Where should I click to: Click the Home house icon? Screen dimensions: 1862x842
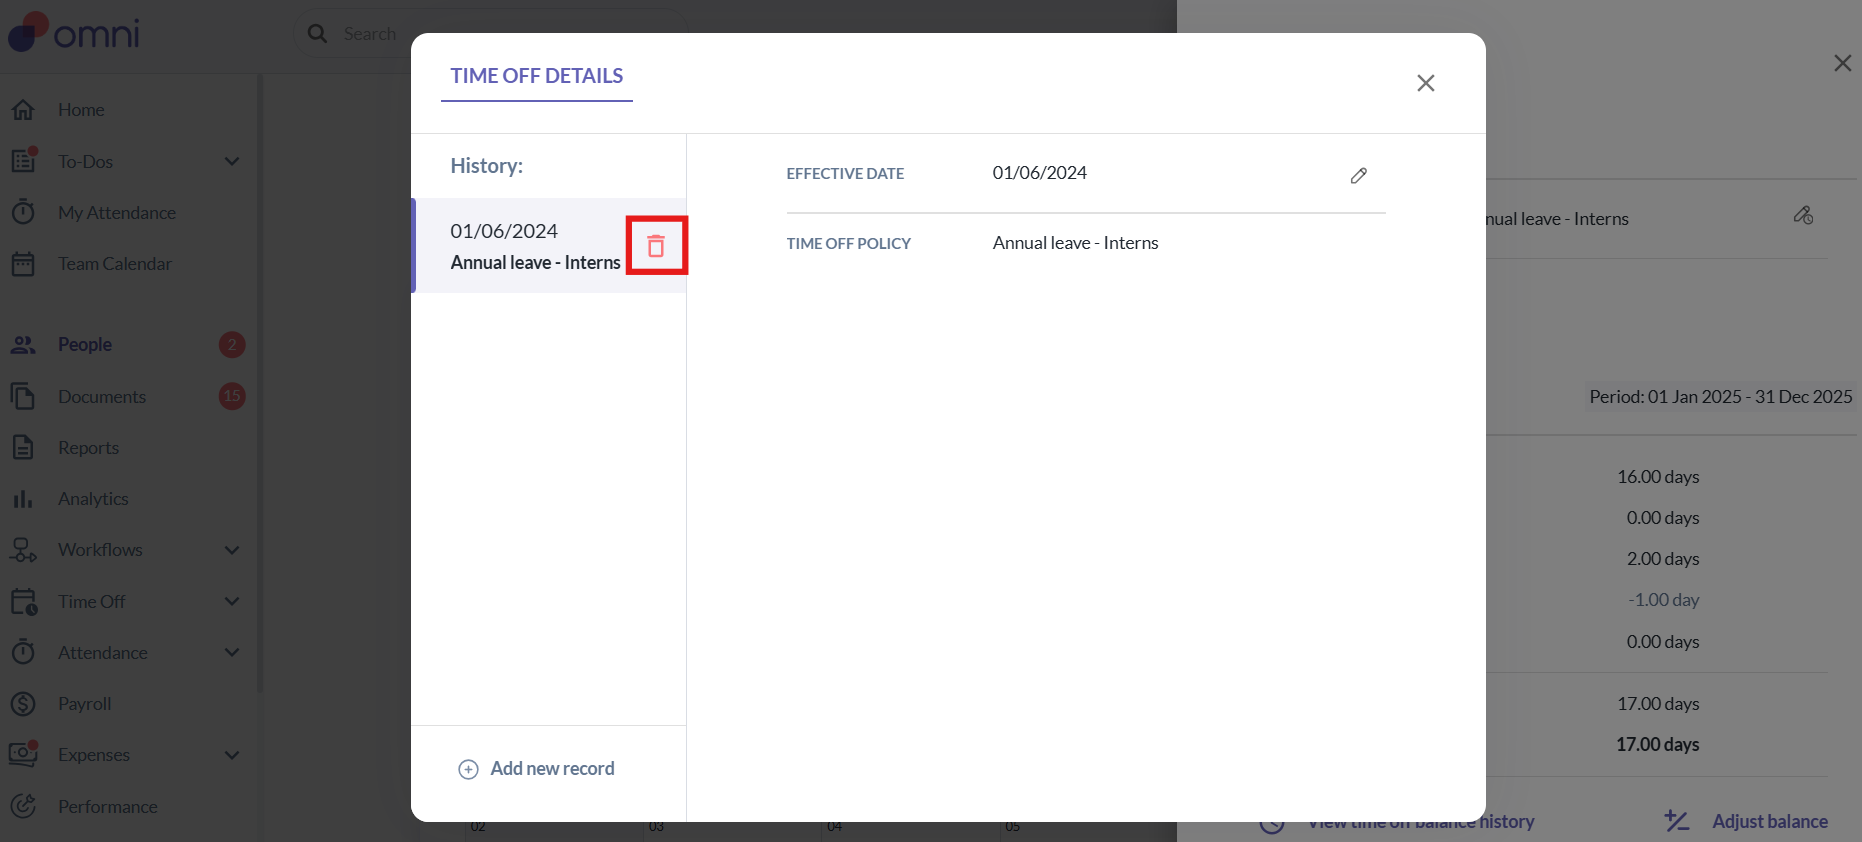[23, 109]
